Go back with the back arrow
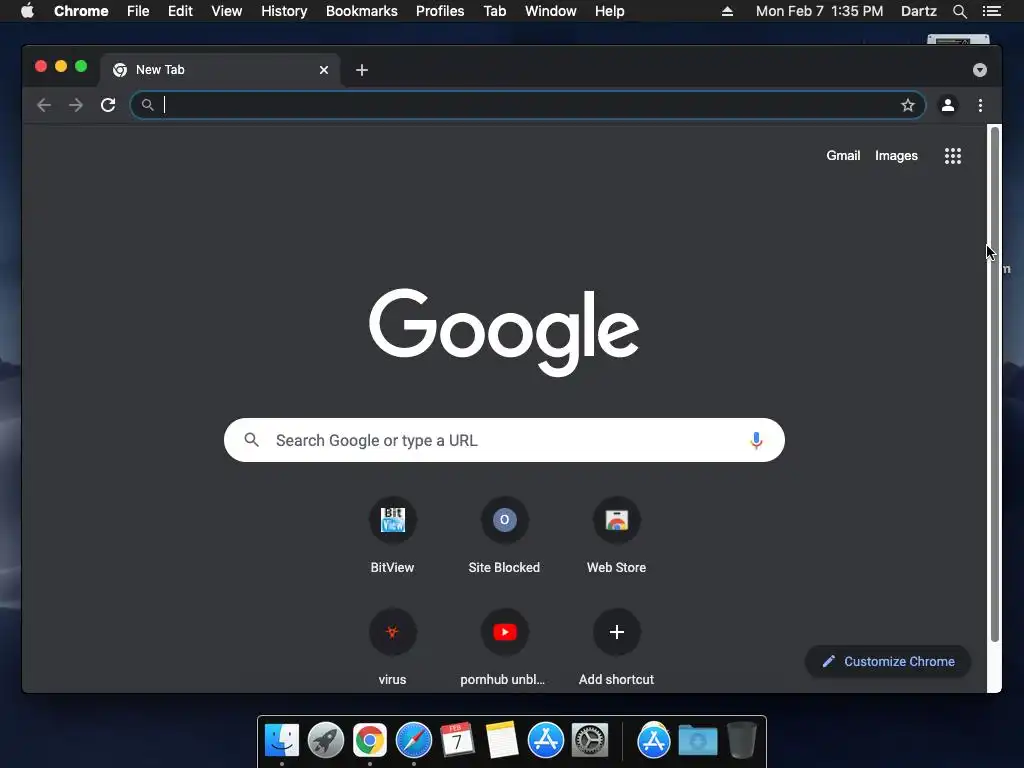Screen dimensions: 1024x768 [x=44, y=105]
